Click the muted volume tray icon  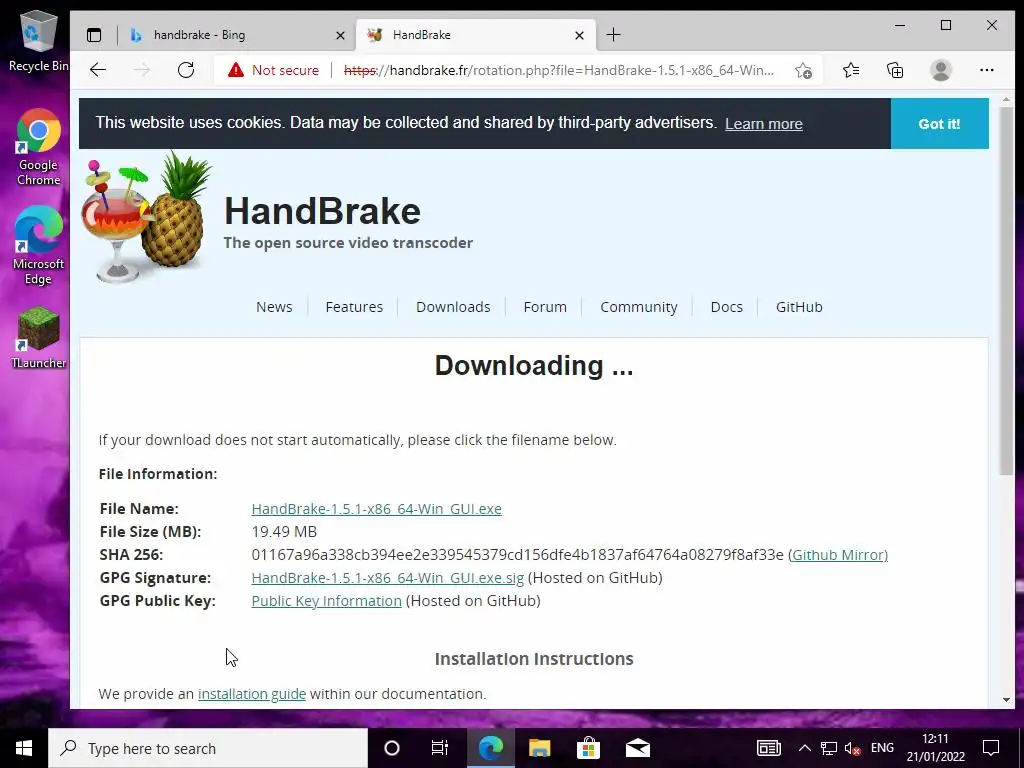[x=852, y=748]
